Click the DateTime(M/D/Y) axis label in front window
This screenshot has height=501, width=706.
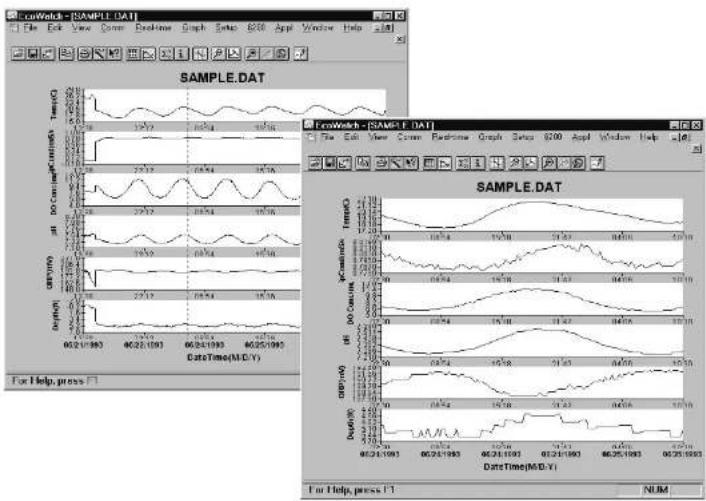(x=520, y=467)
